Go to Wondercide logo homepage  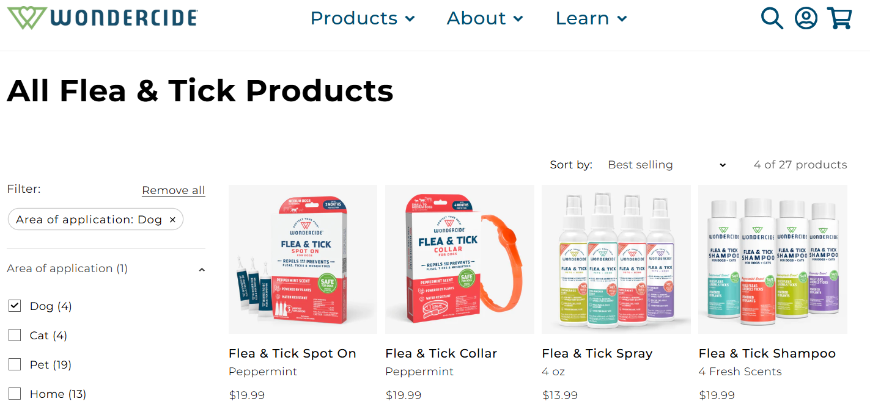tap(102, 18)
